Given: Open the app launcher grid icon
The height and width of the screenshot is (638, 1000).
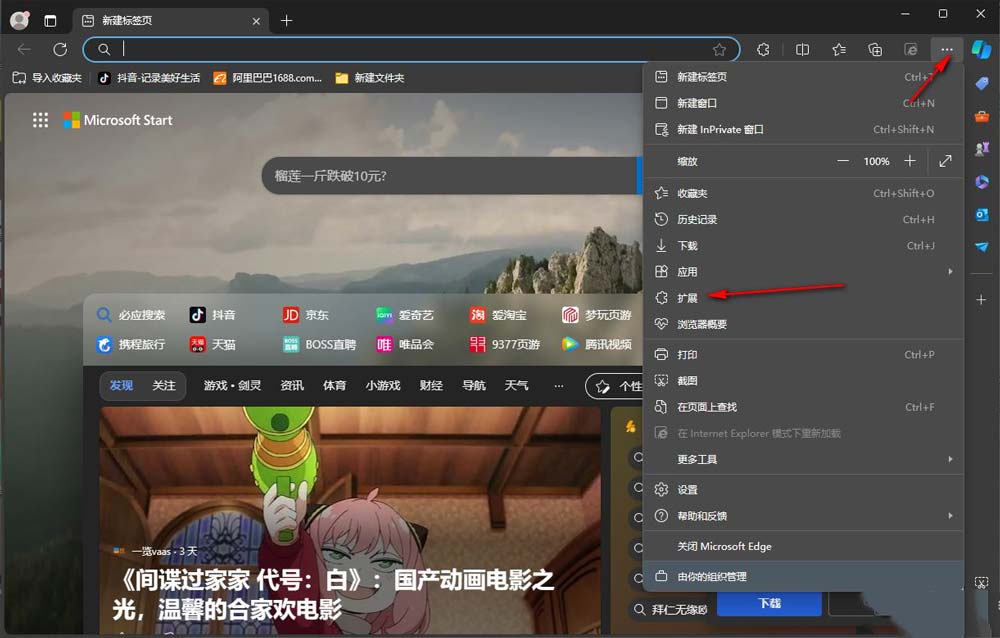Looking at the screenshot, I should tap(40, 120).
